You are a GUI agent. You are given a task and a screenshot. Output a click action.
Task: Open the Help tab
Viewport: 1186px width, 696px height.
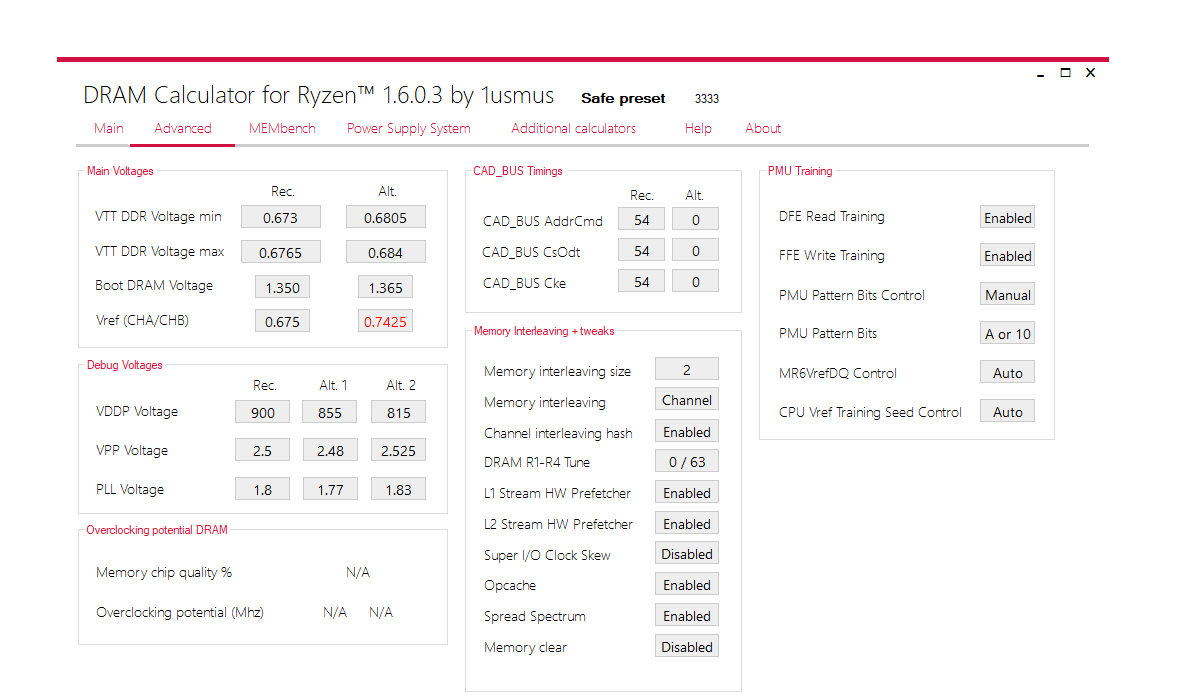point(697,129)
